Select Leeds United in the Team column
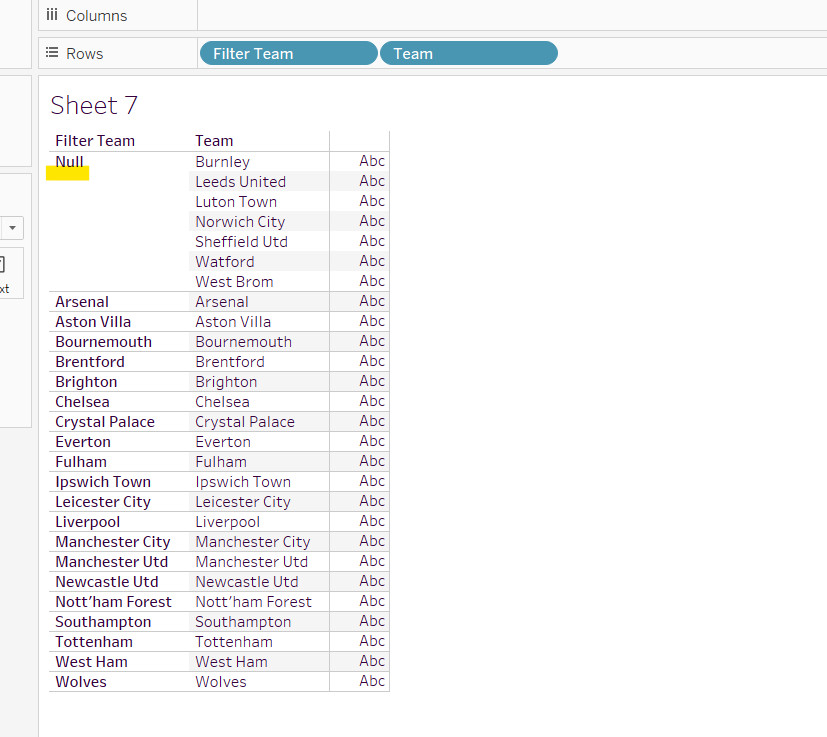 coord(241,181)
